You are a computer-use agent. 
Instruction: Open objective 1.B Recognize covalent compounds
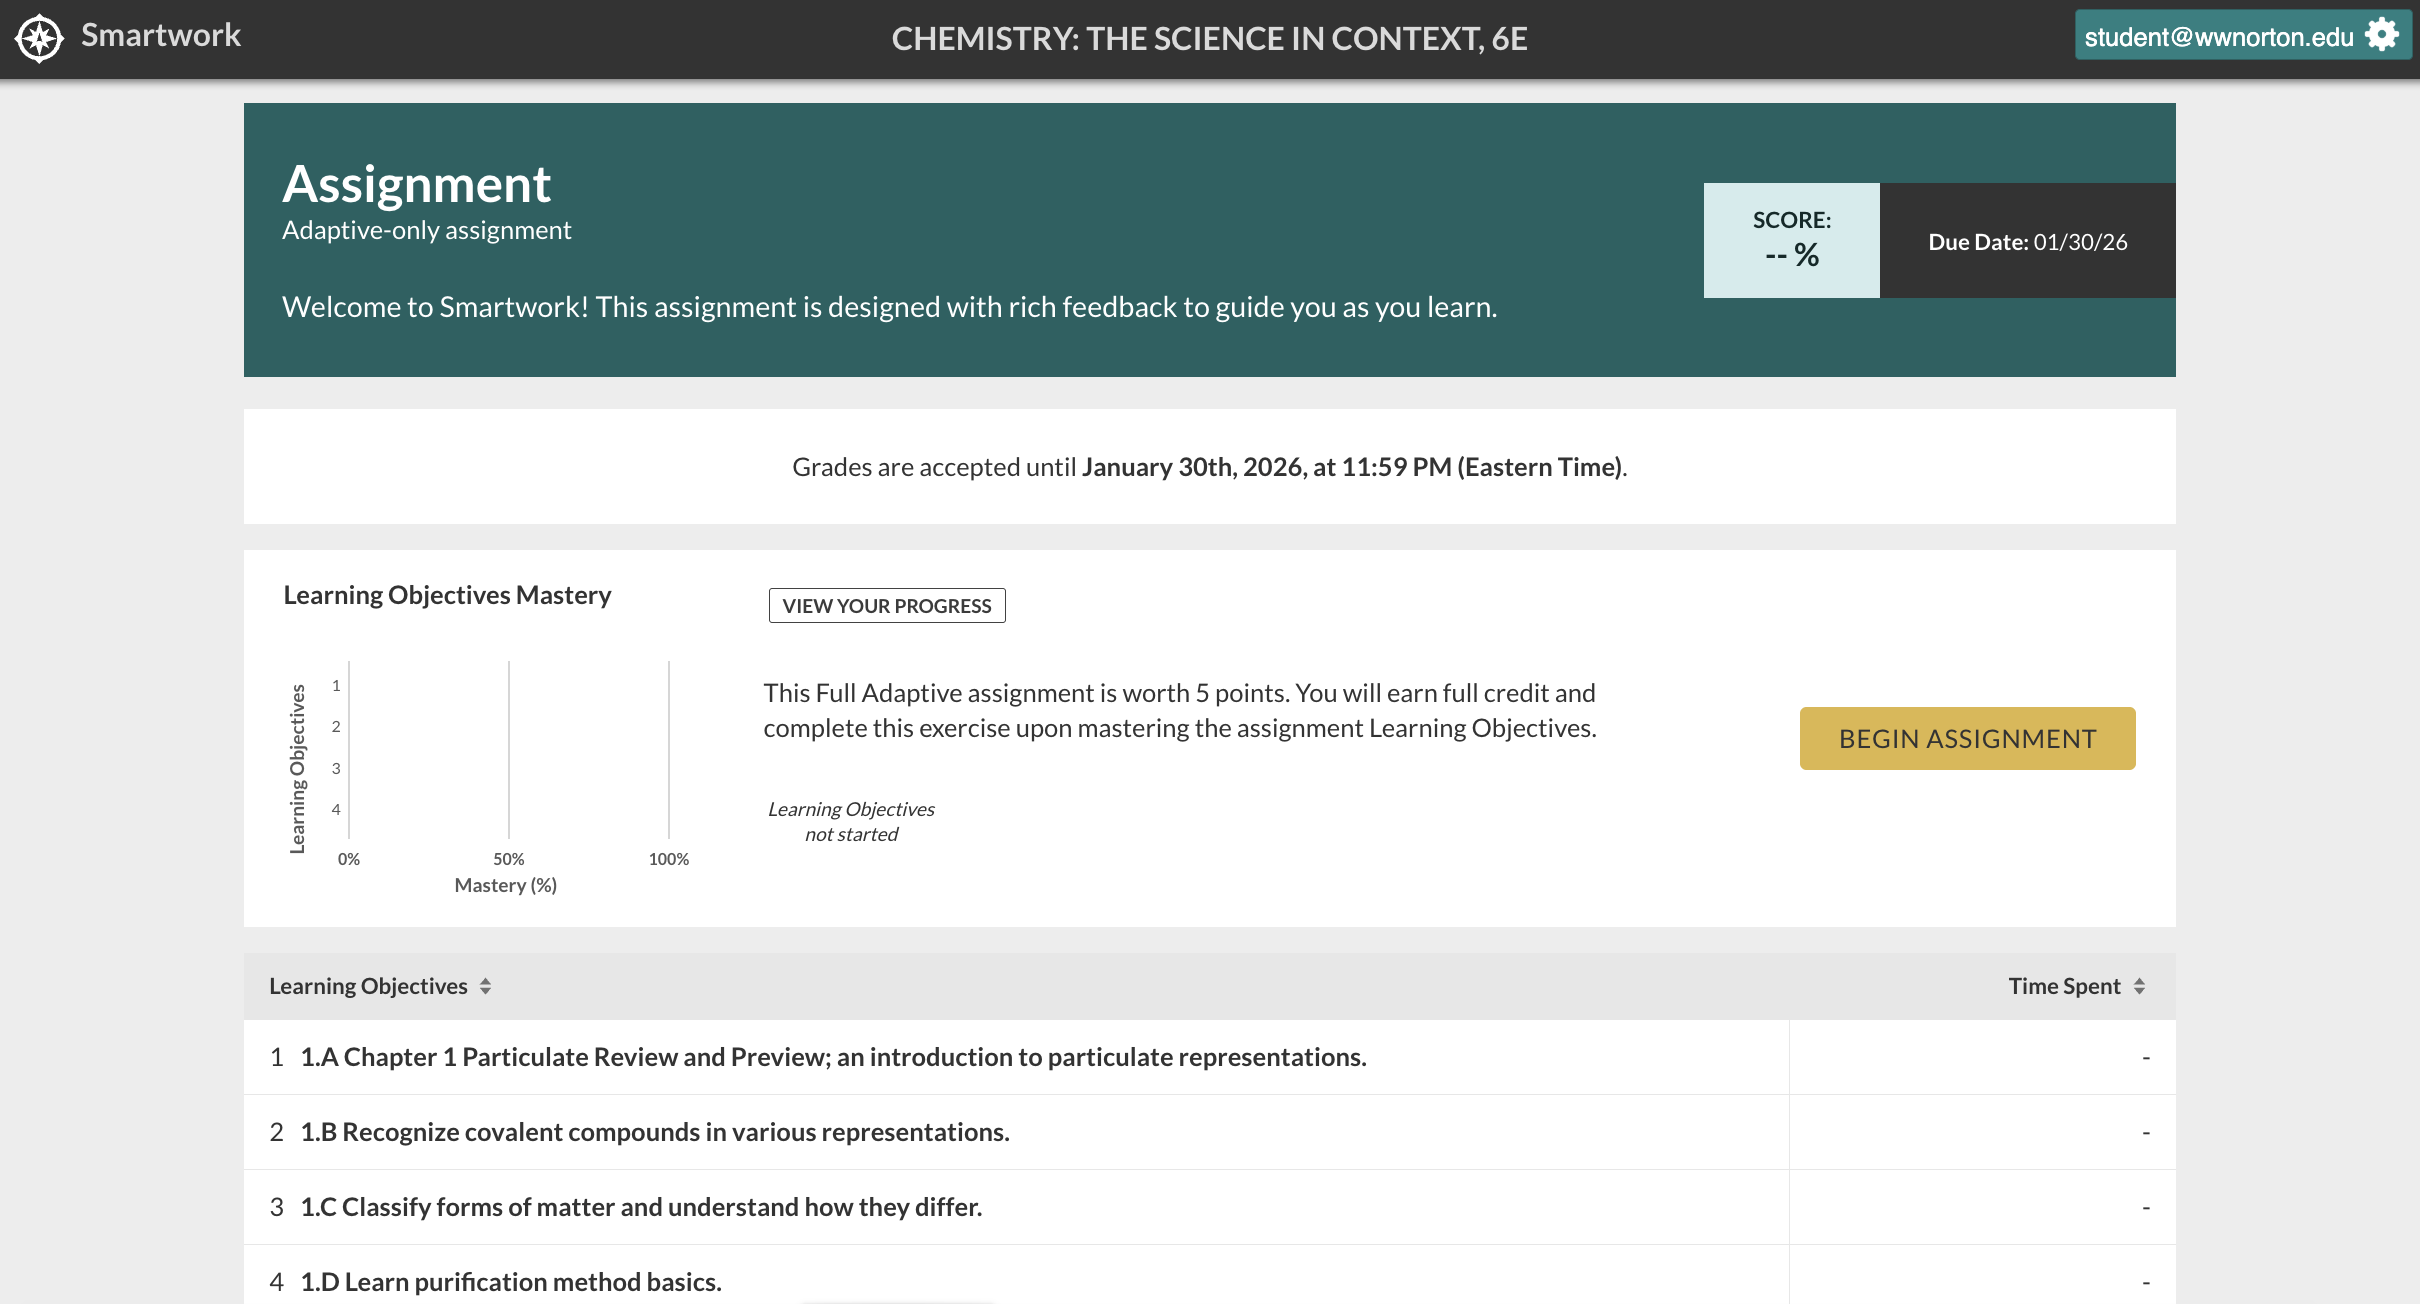[x=655, y=1132]
